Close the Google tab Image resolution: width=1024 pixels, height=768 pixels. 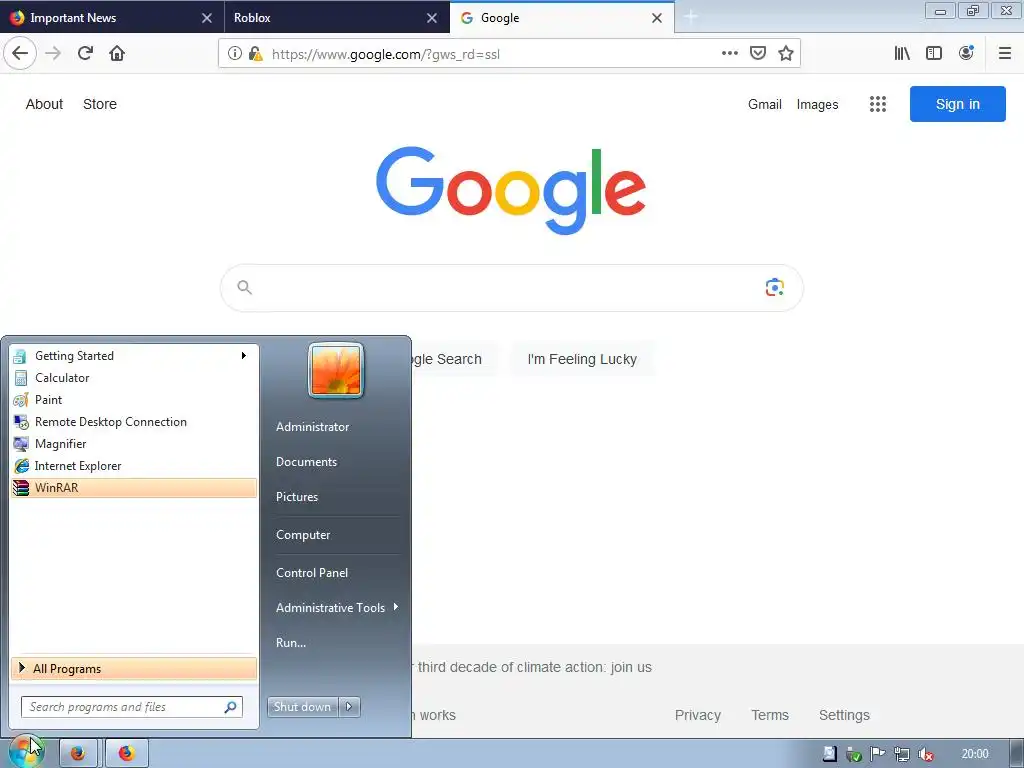657,18
